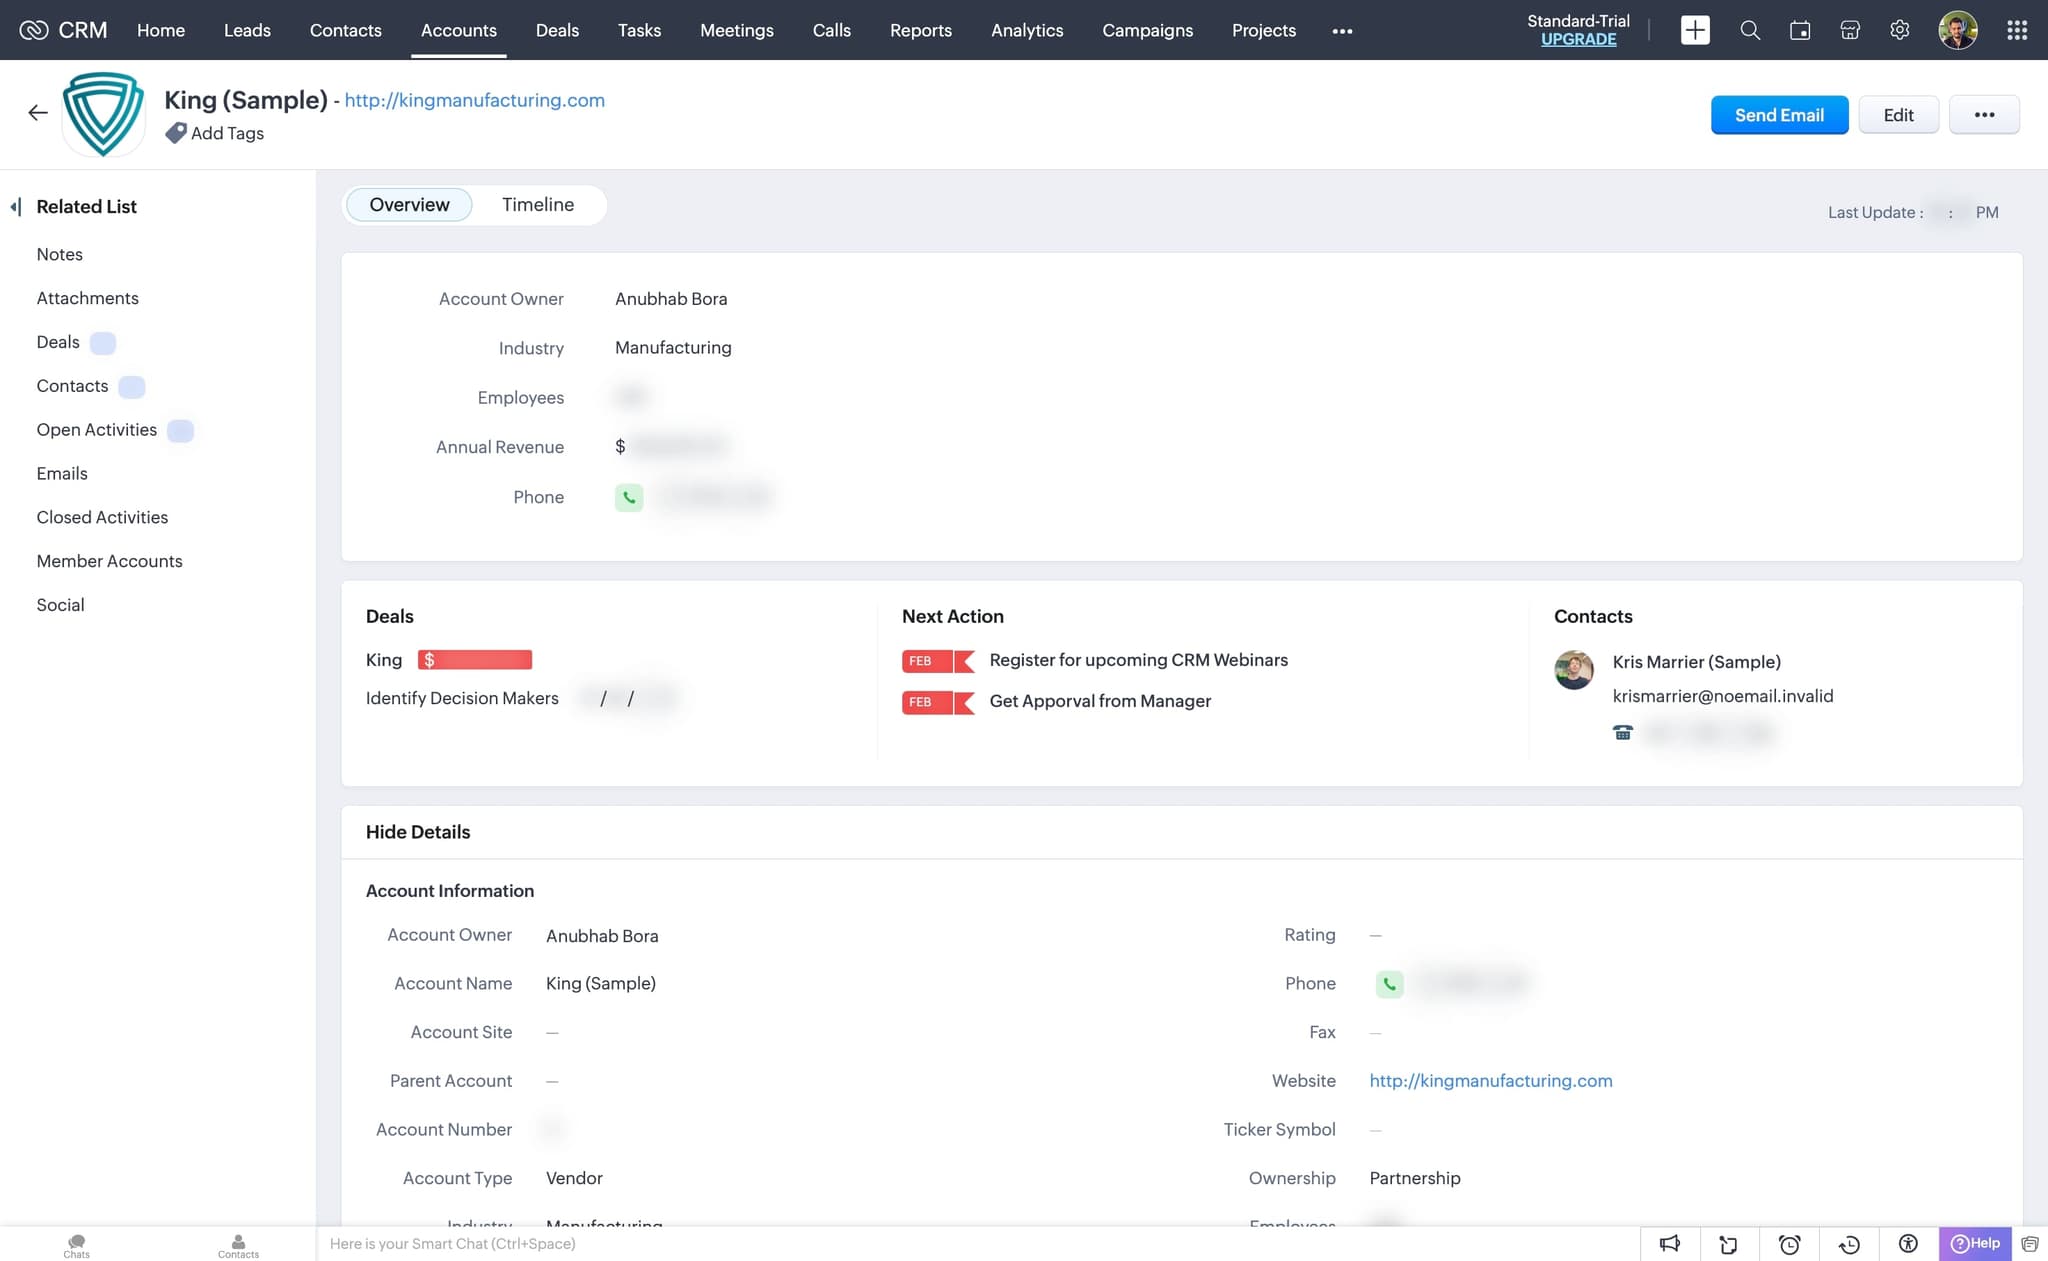Open the Tasks module

(639, 30)
